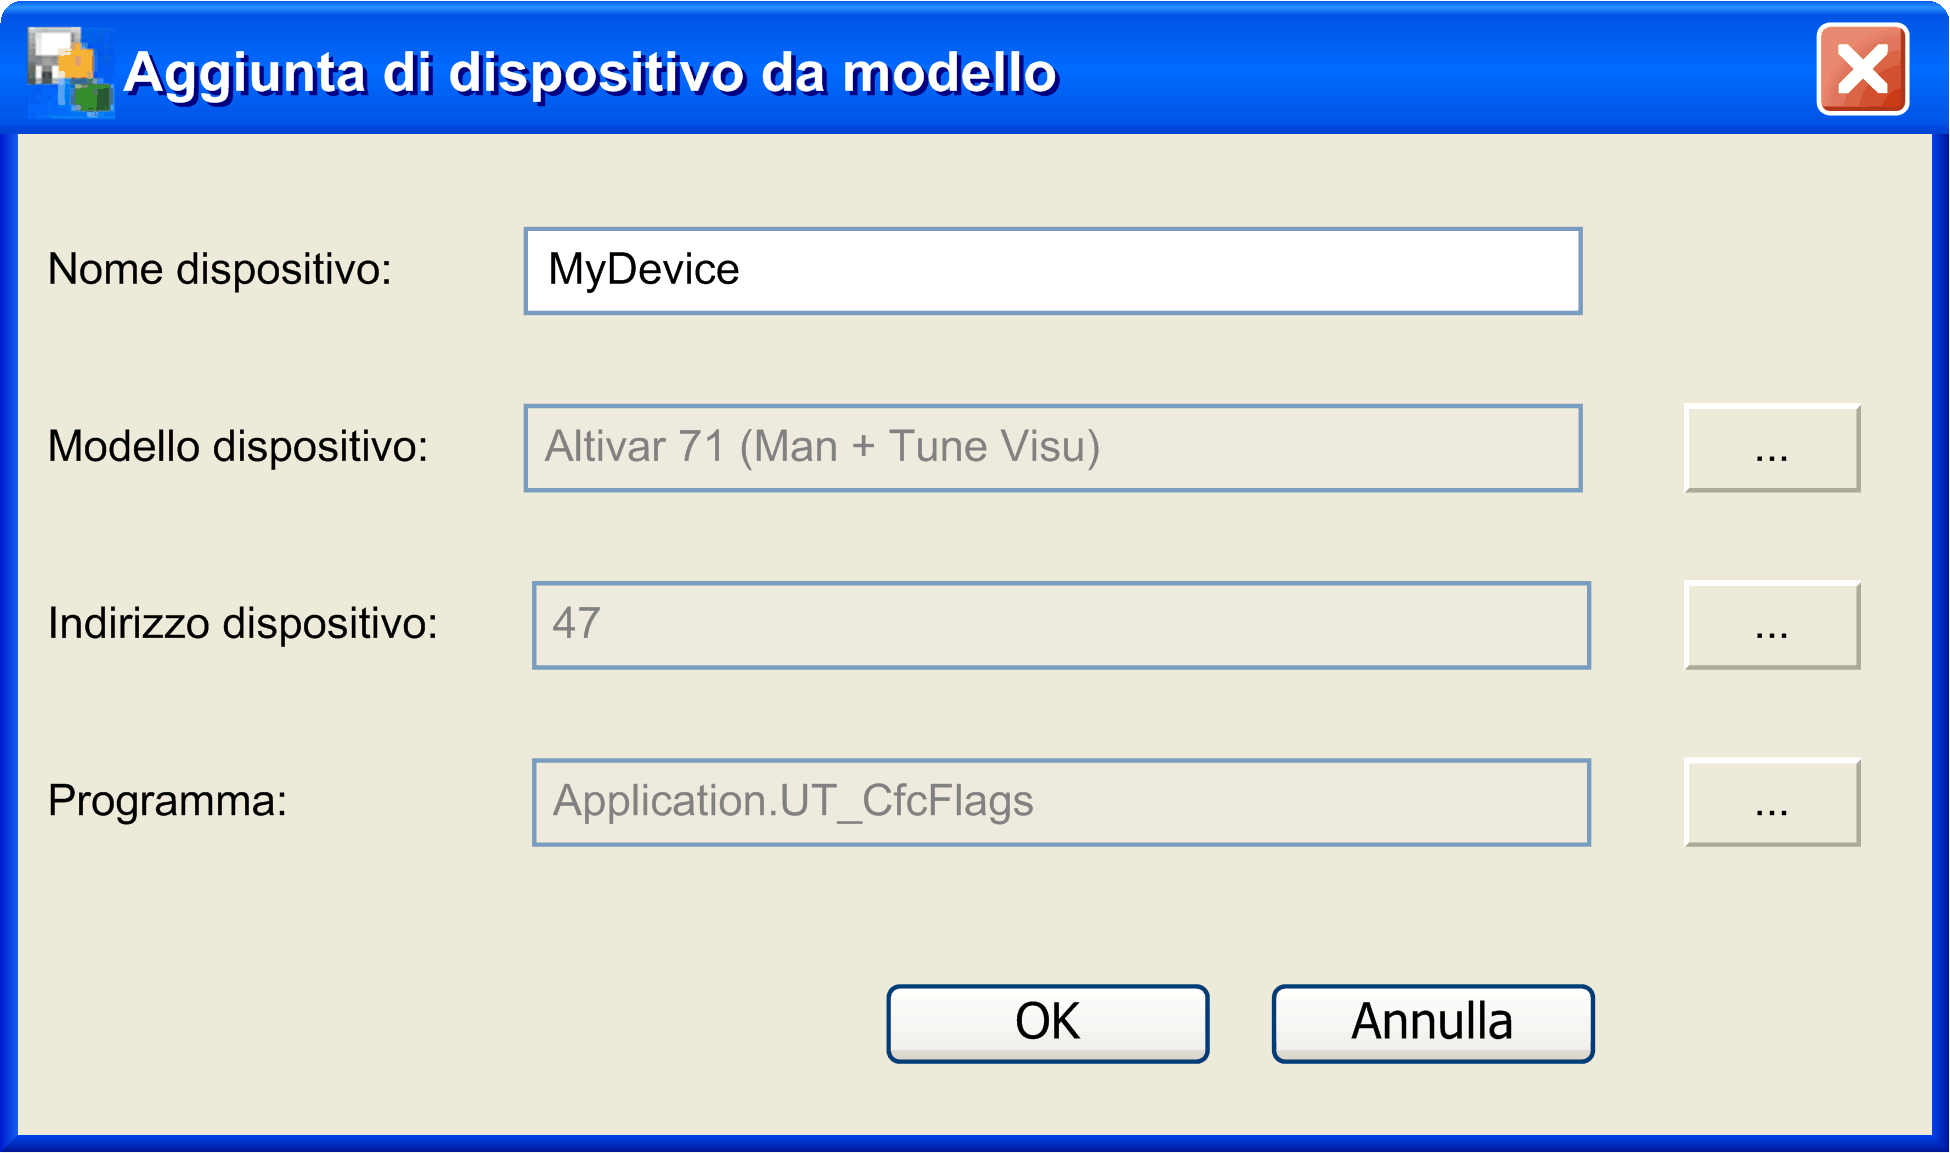1950x1153 pixels.
Task: Click the 'Aggiunta di dispositivo da modello' title
Action: [590, 73]
